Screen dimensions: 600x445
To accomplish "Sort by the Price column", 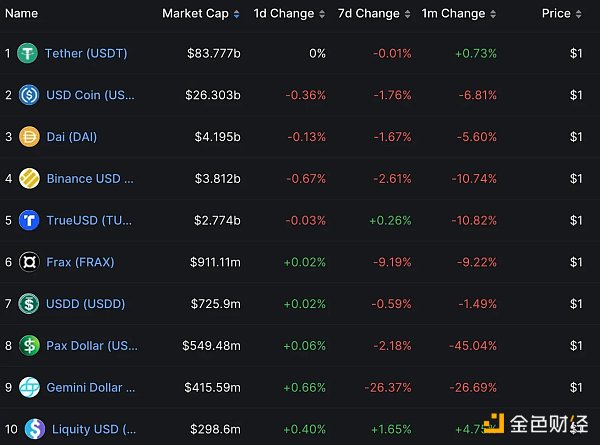I will coord(560,14).
